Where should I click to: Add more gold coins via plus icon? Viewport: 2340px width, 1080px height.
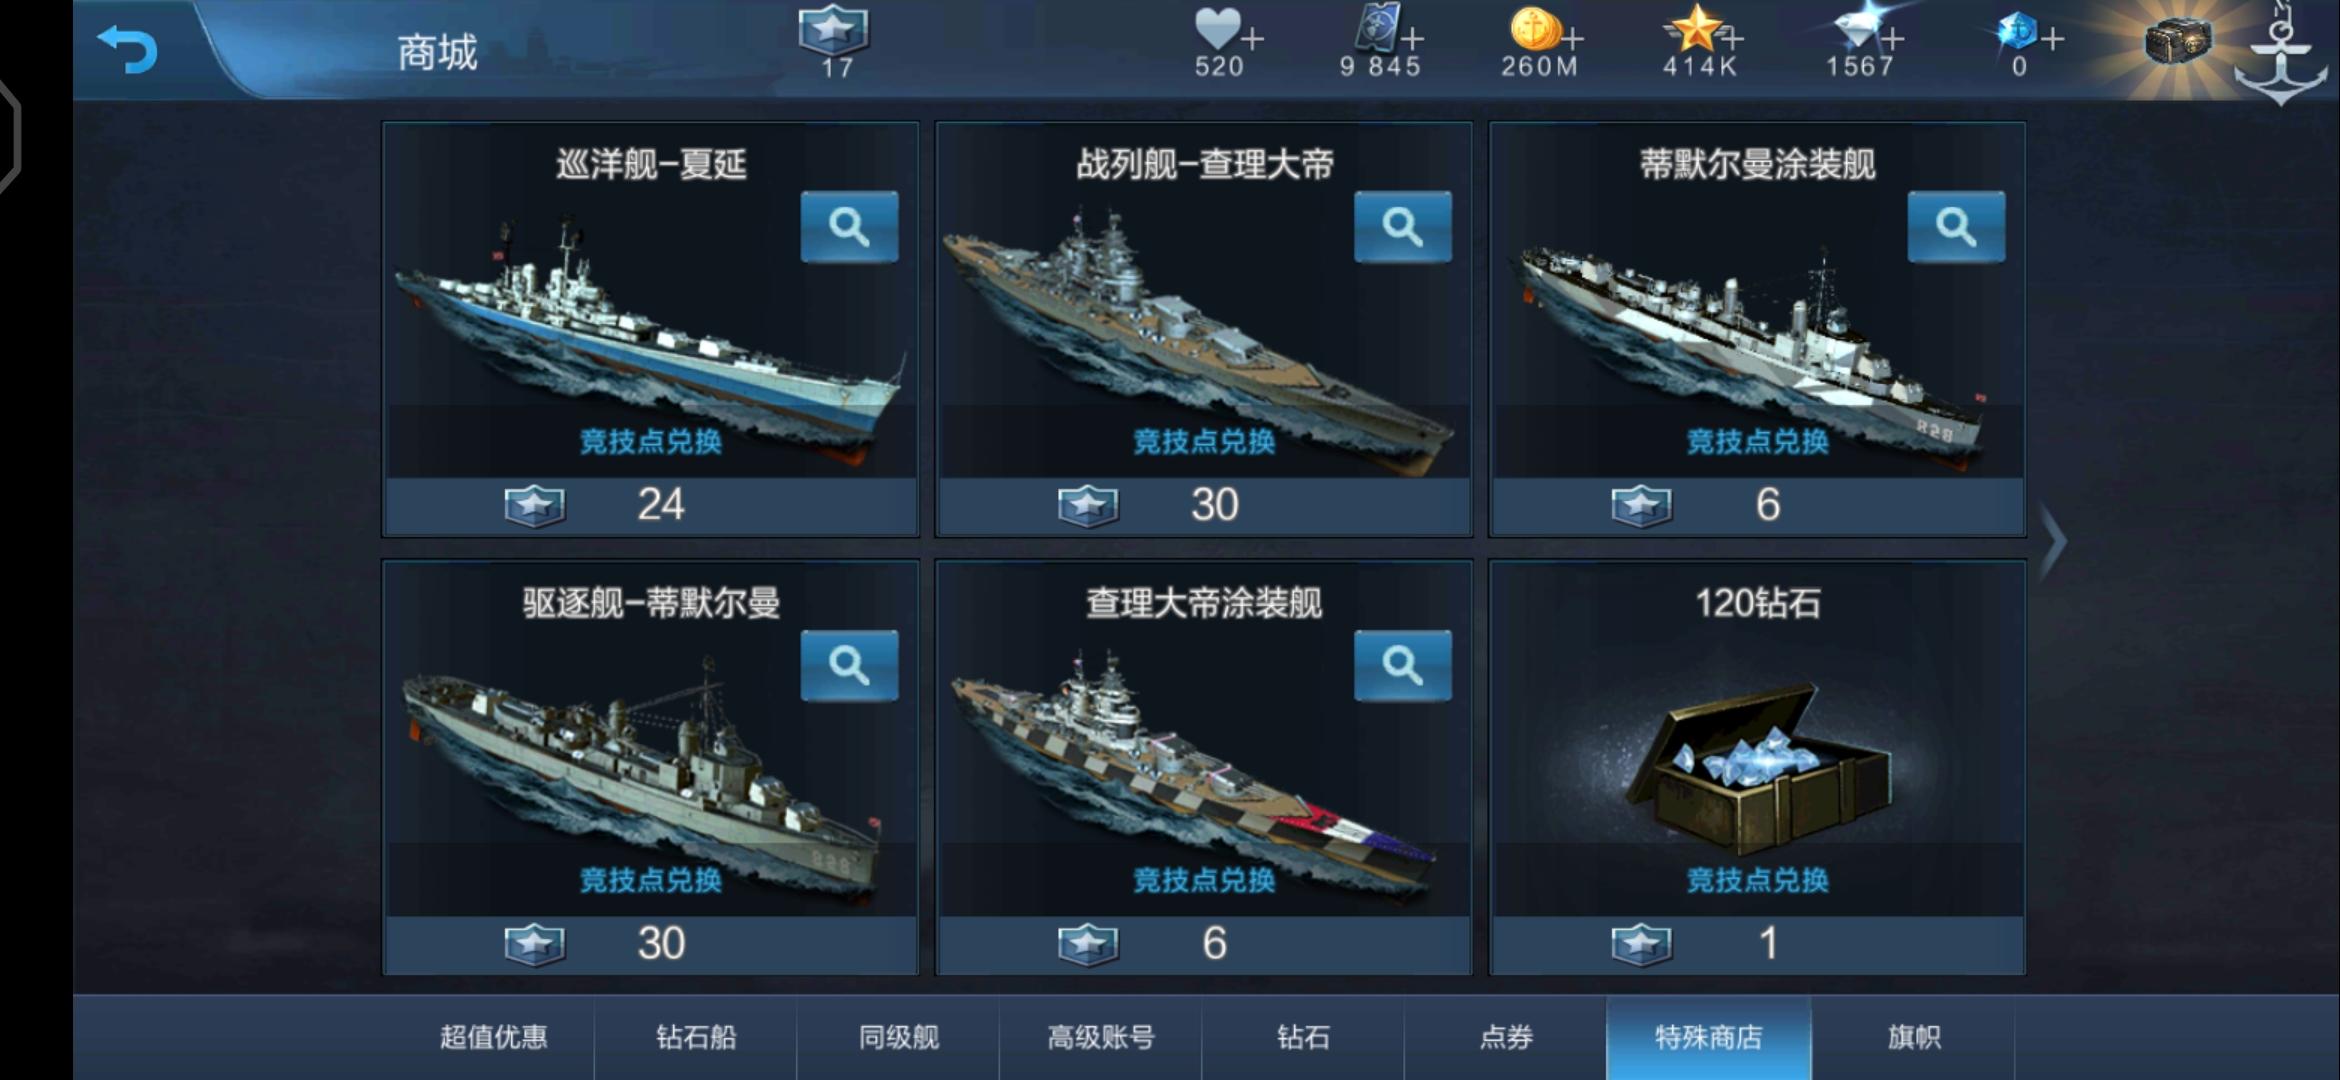point(1573,38)
